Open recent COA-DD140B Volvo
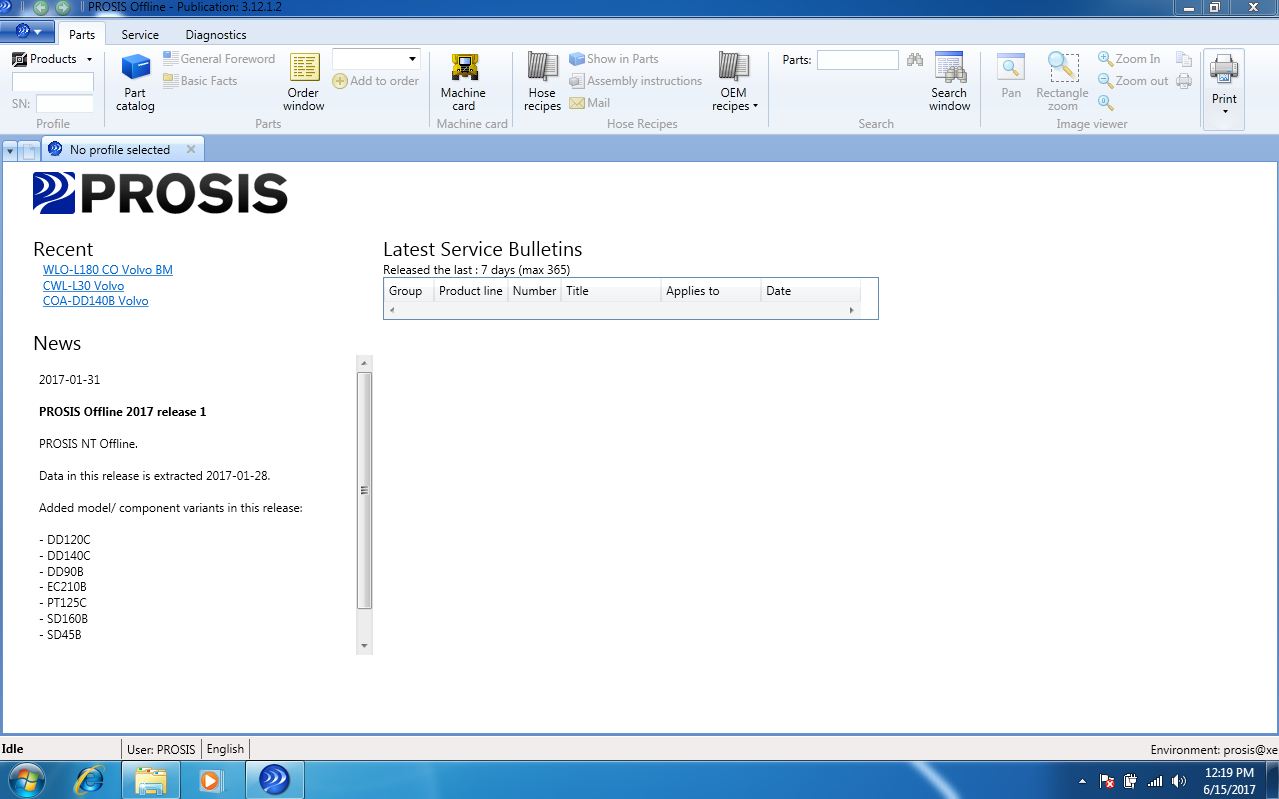Image resolution: width=1279 pixels, height=799 pixels. point(95,301)
